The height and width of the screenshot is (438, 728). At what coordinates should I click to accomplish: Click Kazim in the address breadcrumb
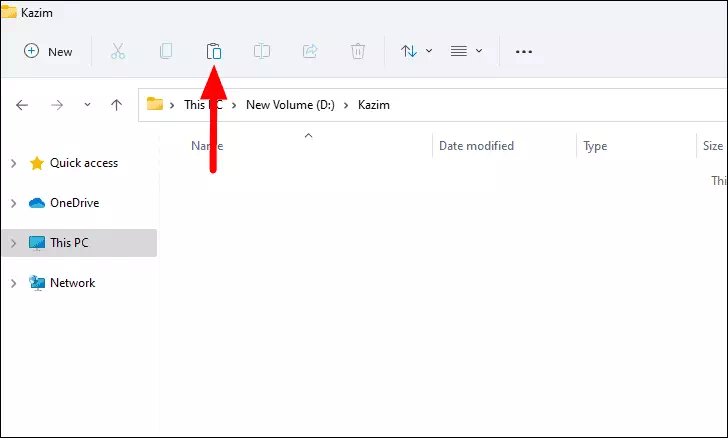[x=374, y=105]
